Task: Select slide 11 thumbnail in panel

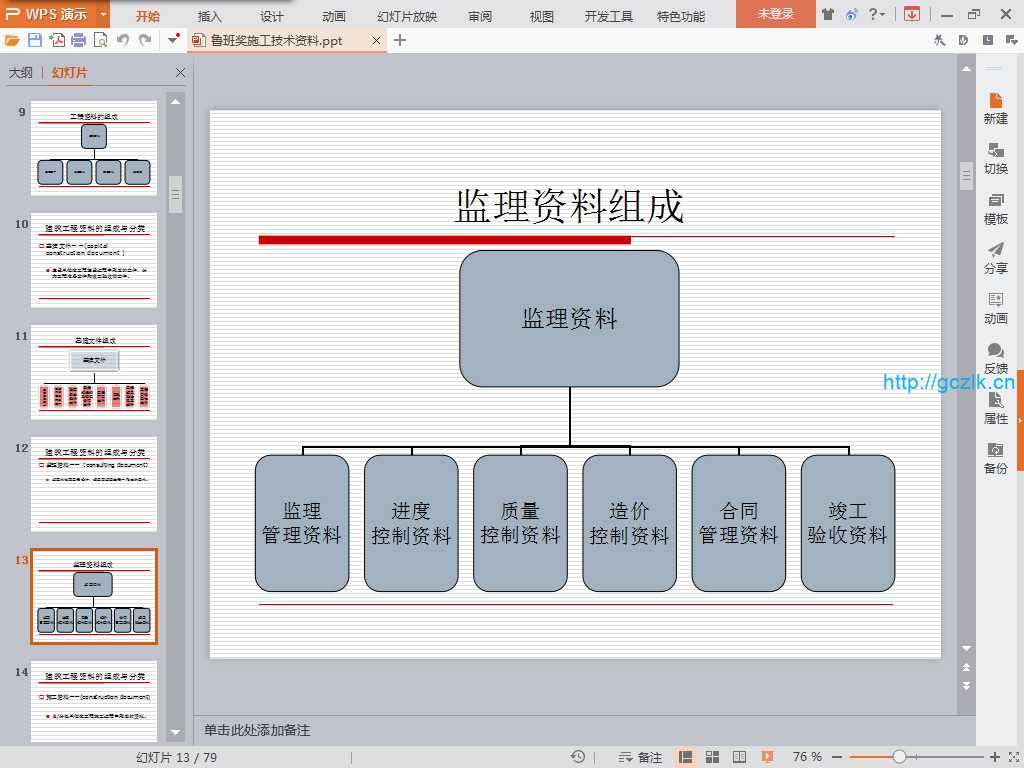Action: 94,371
